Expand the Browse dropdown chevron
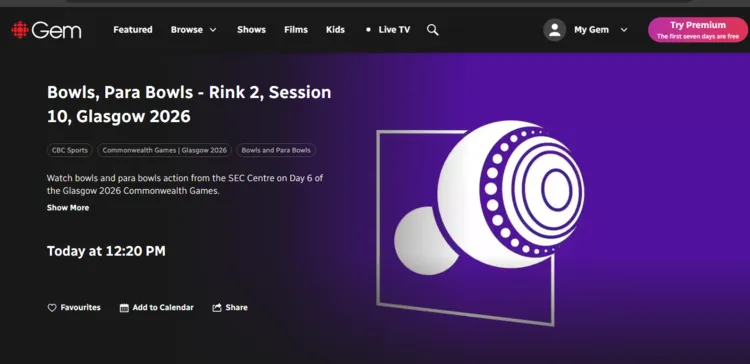This screenshot has width=750, height=364. 213,30
